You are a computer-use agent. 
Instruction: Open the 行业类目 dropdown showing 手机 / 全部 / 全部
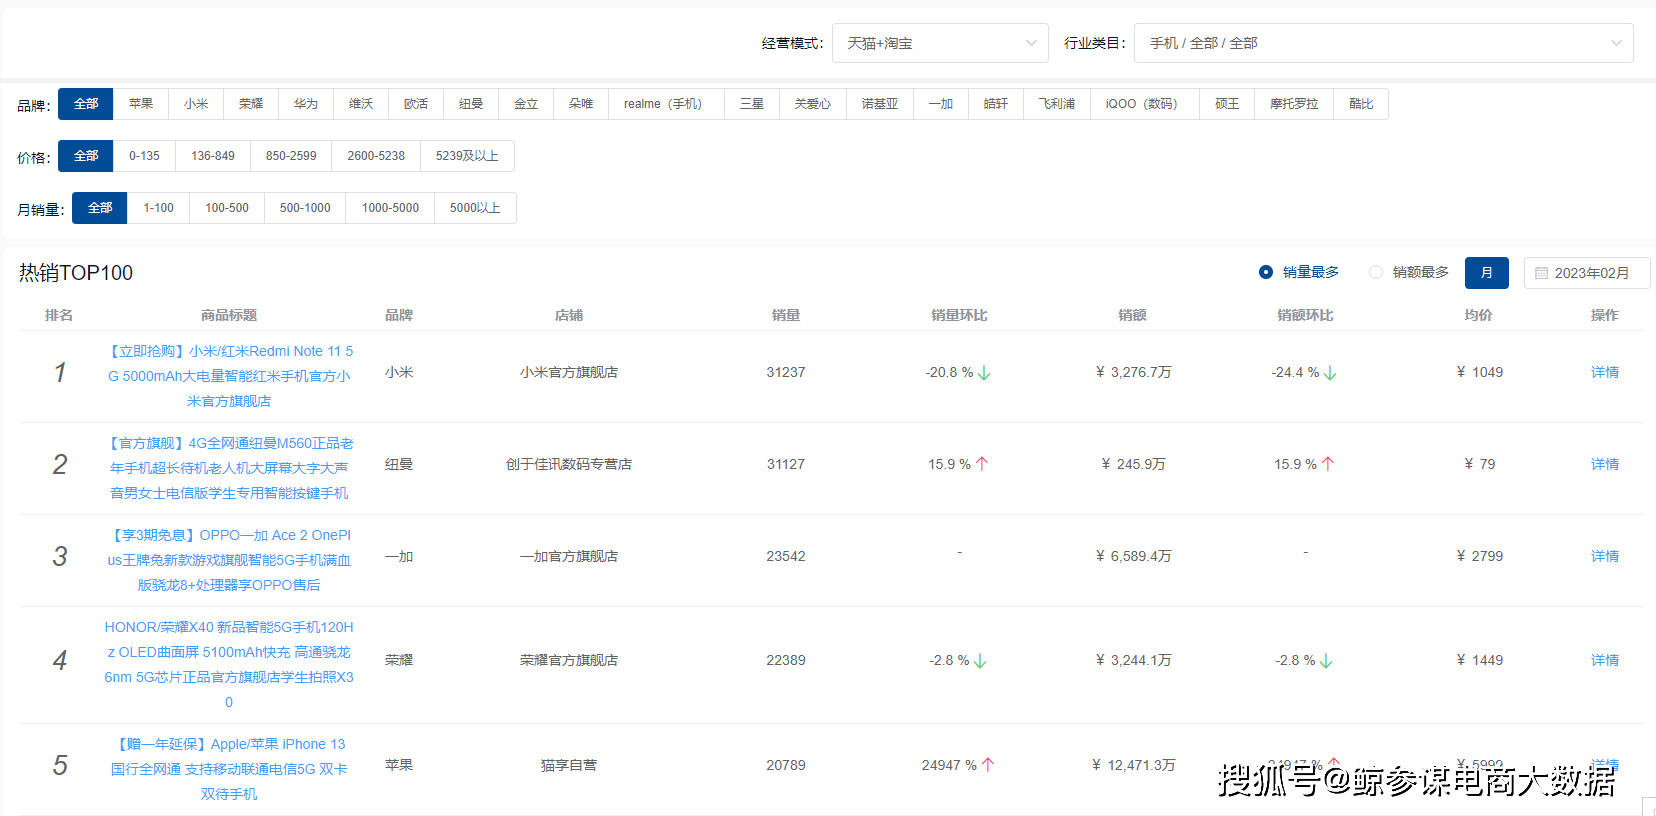point(1384,43)
